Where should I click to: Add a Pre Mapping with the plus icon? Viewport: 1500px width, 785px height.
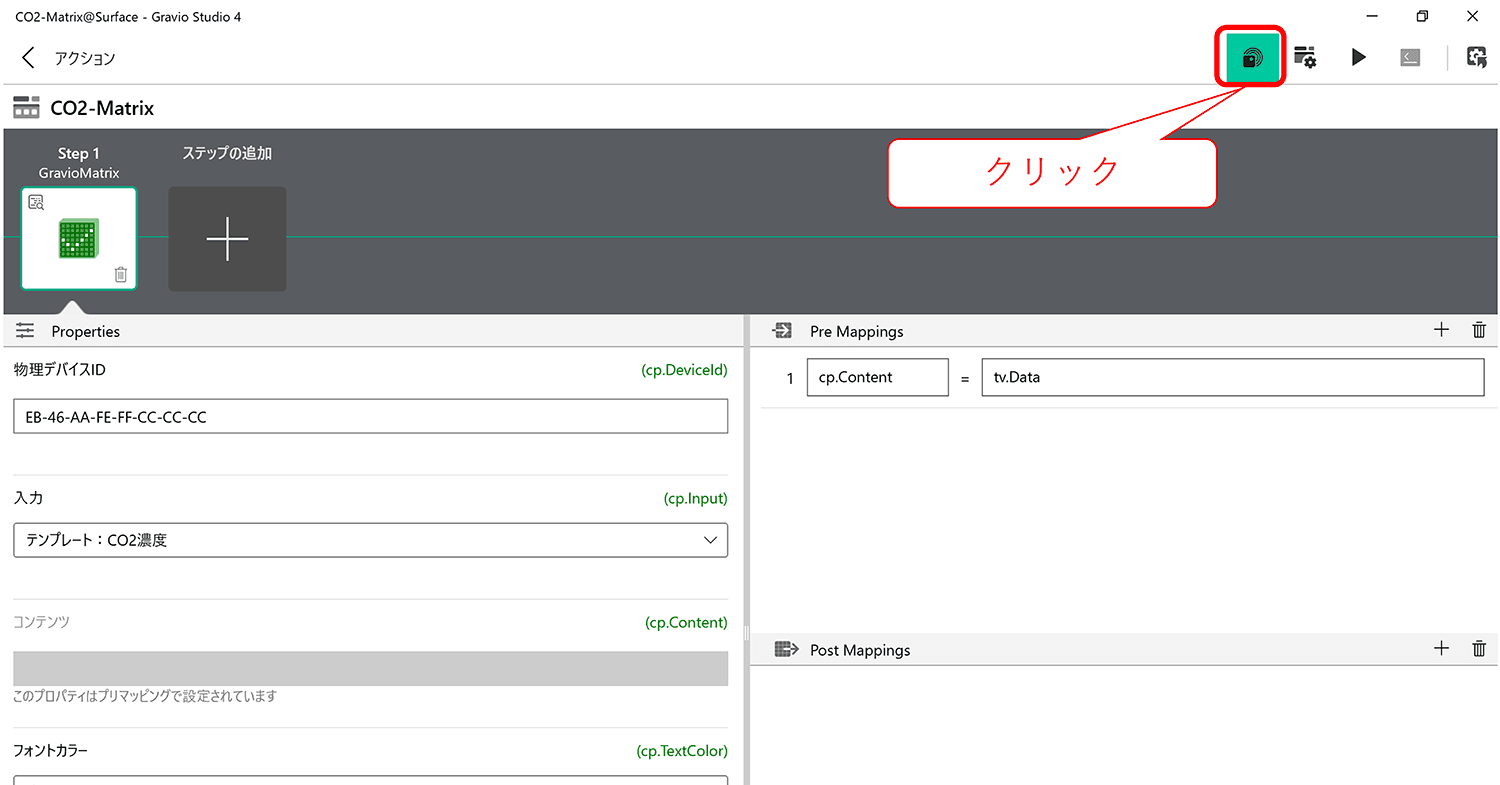pos(1441,330)
